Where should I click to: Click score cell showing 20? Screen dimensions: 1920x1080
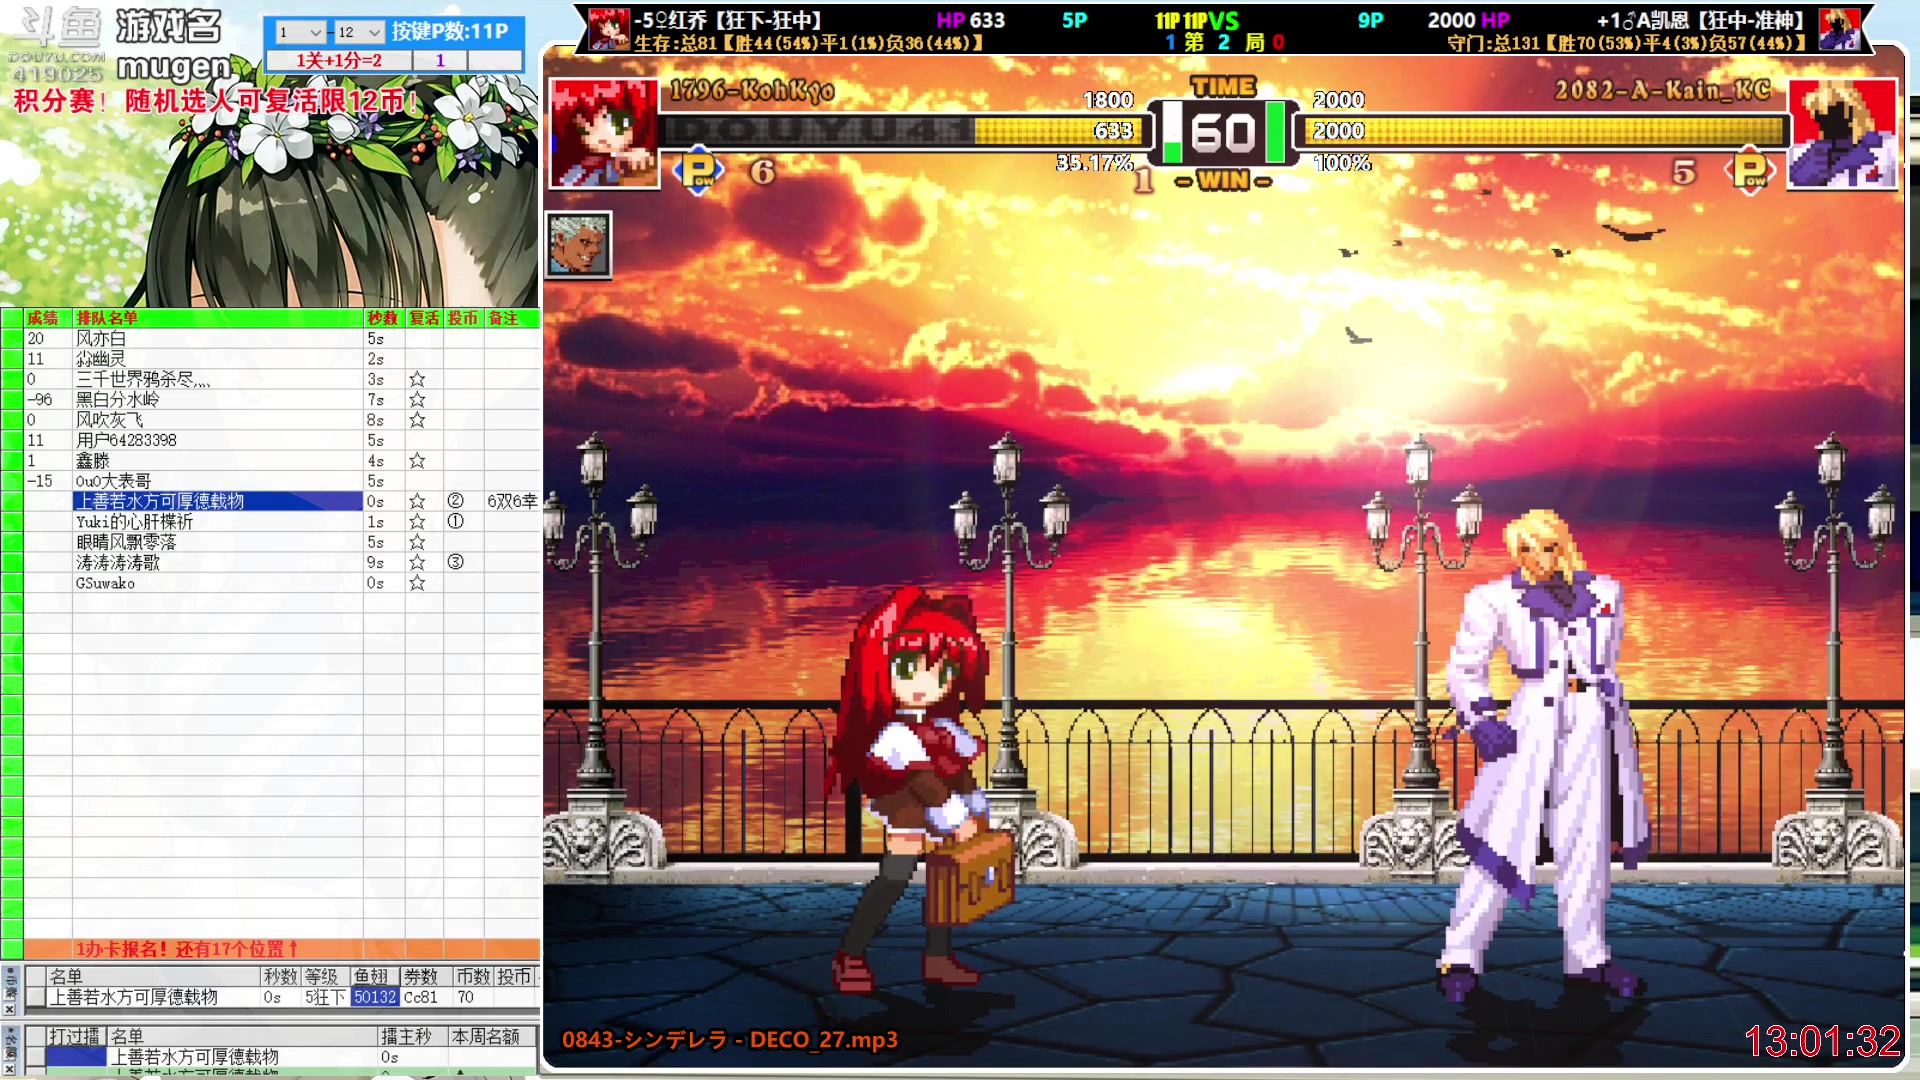[x=47, y=339]
